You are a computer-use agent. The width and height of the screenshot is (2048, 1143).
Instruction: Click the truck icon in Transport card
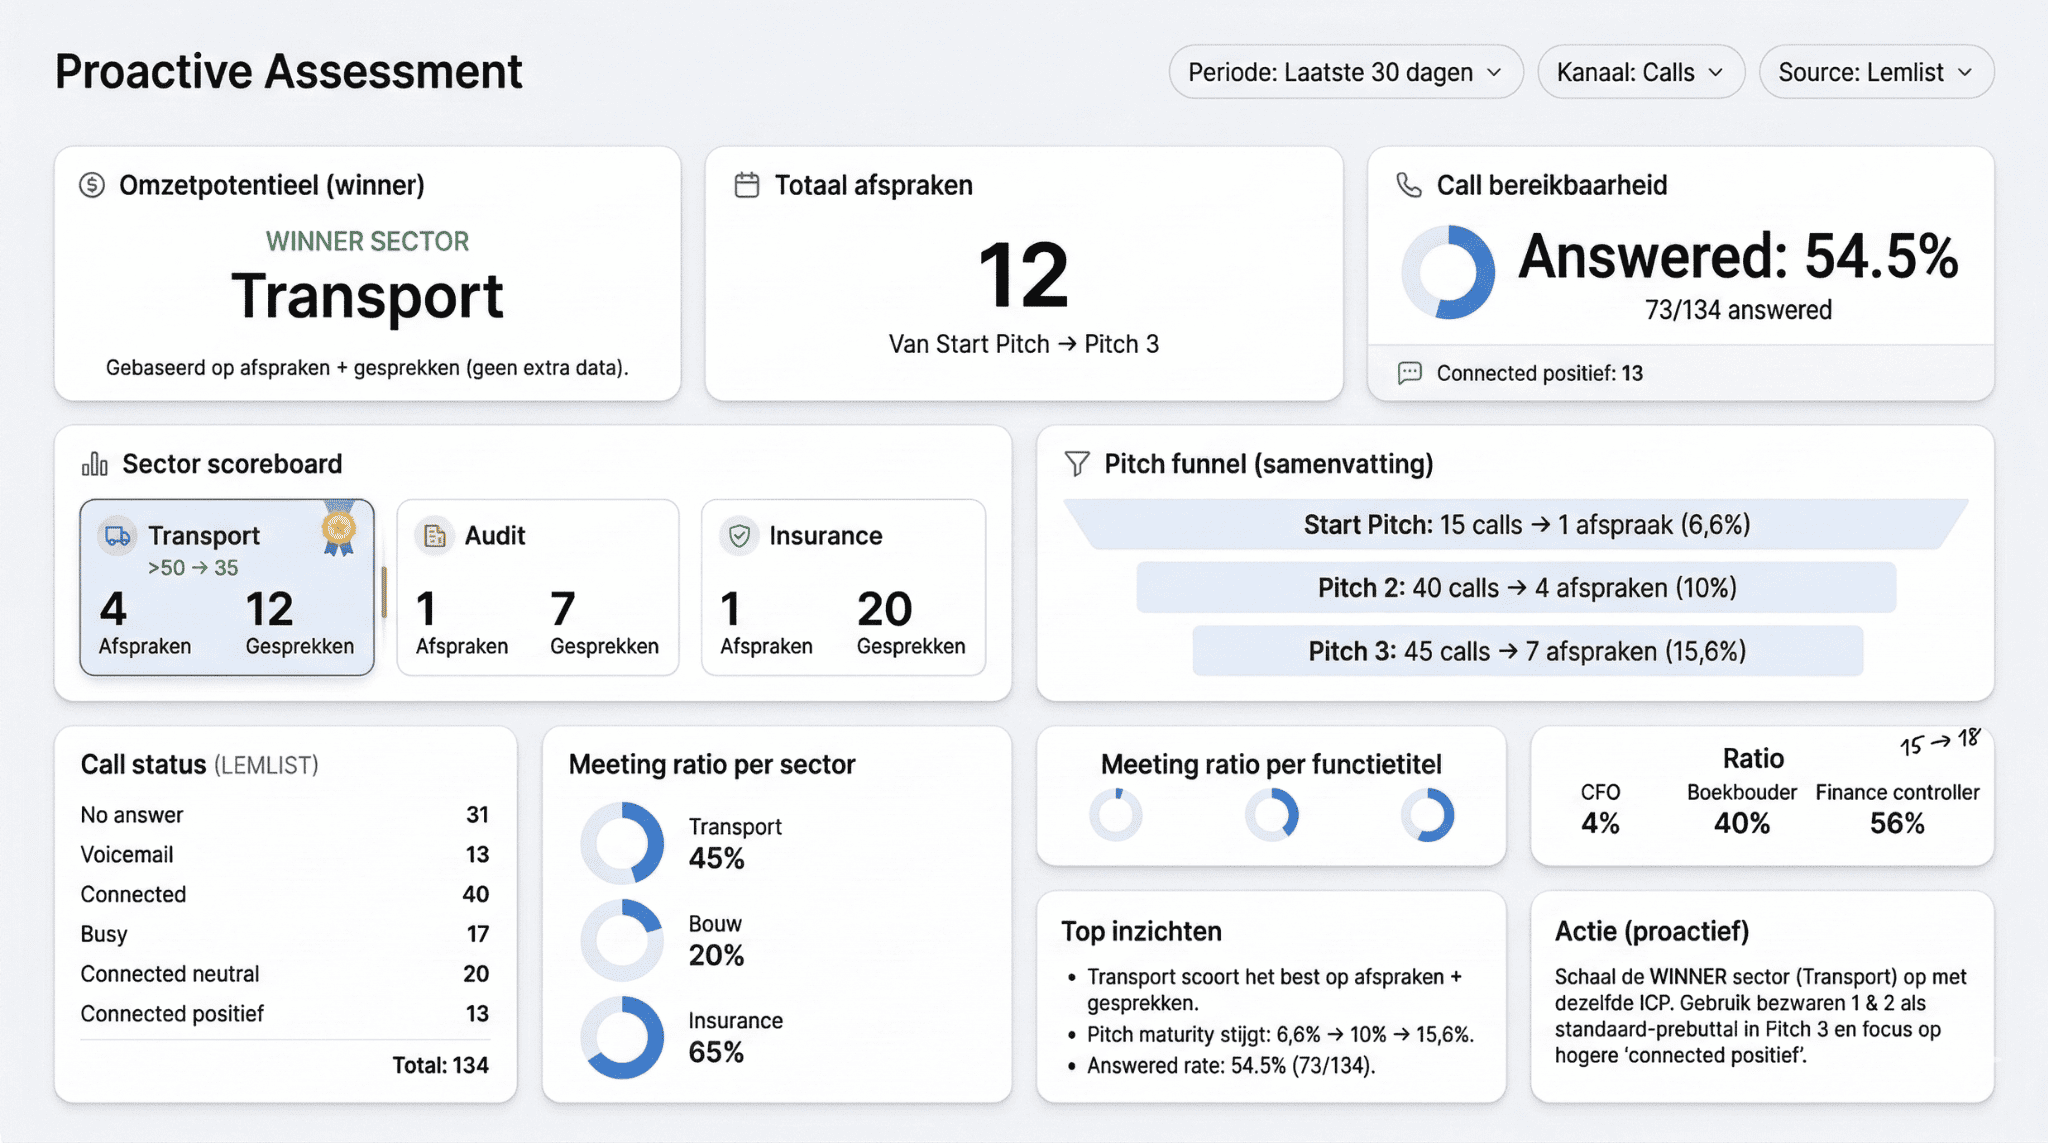click(117, 536)
